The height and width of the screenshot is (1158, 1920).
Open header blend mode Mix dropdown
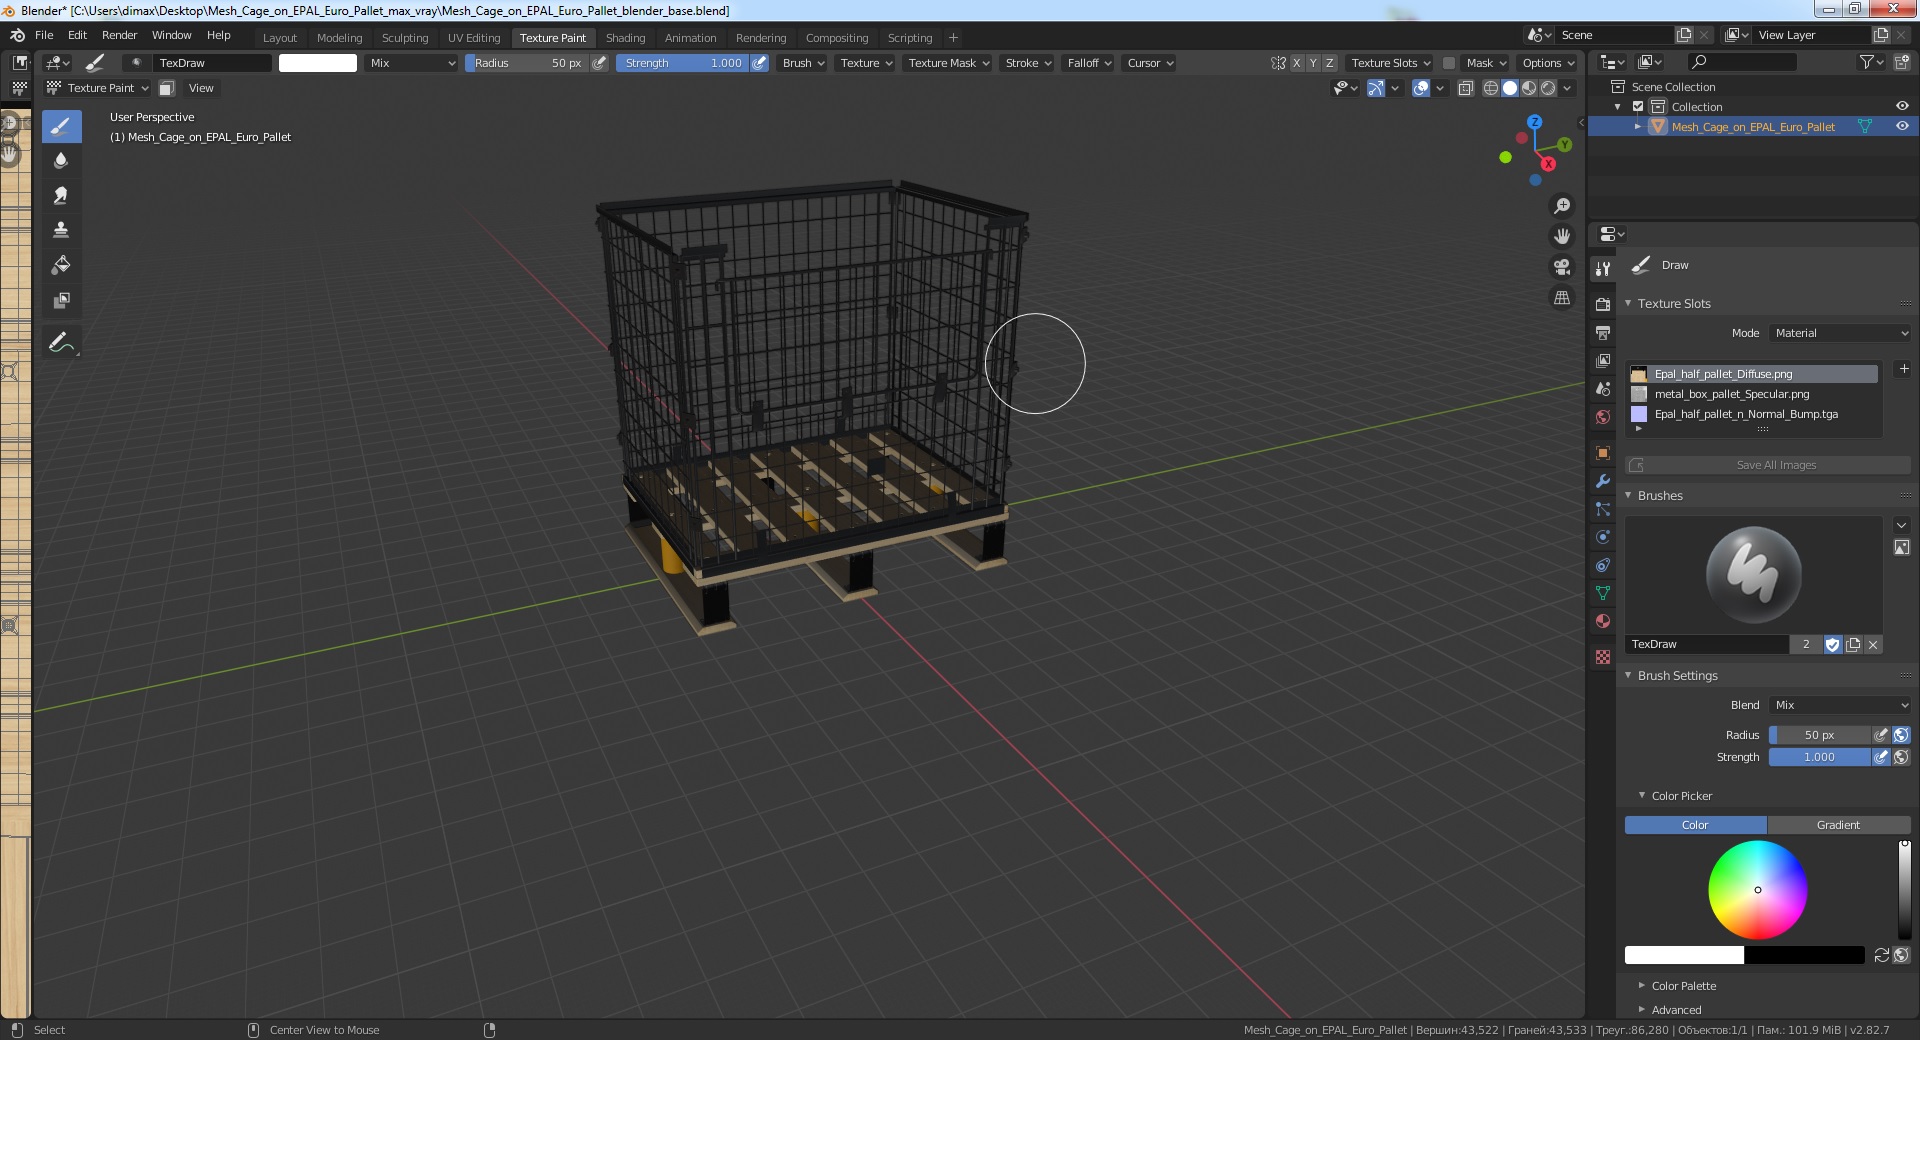pos(411,63)
